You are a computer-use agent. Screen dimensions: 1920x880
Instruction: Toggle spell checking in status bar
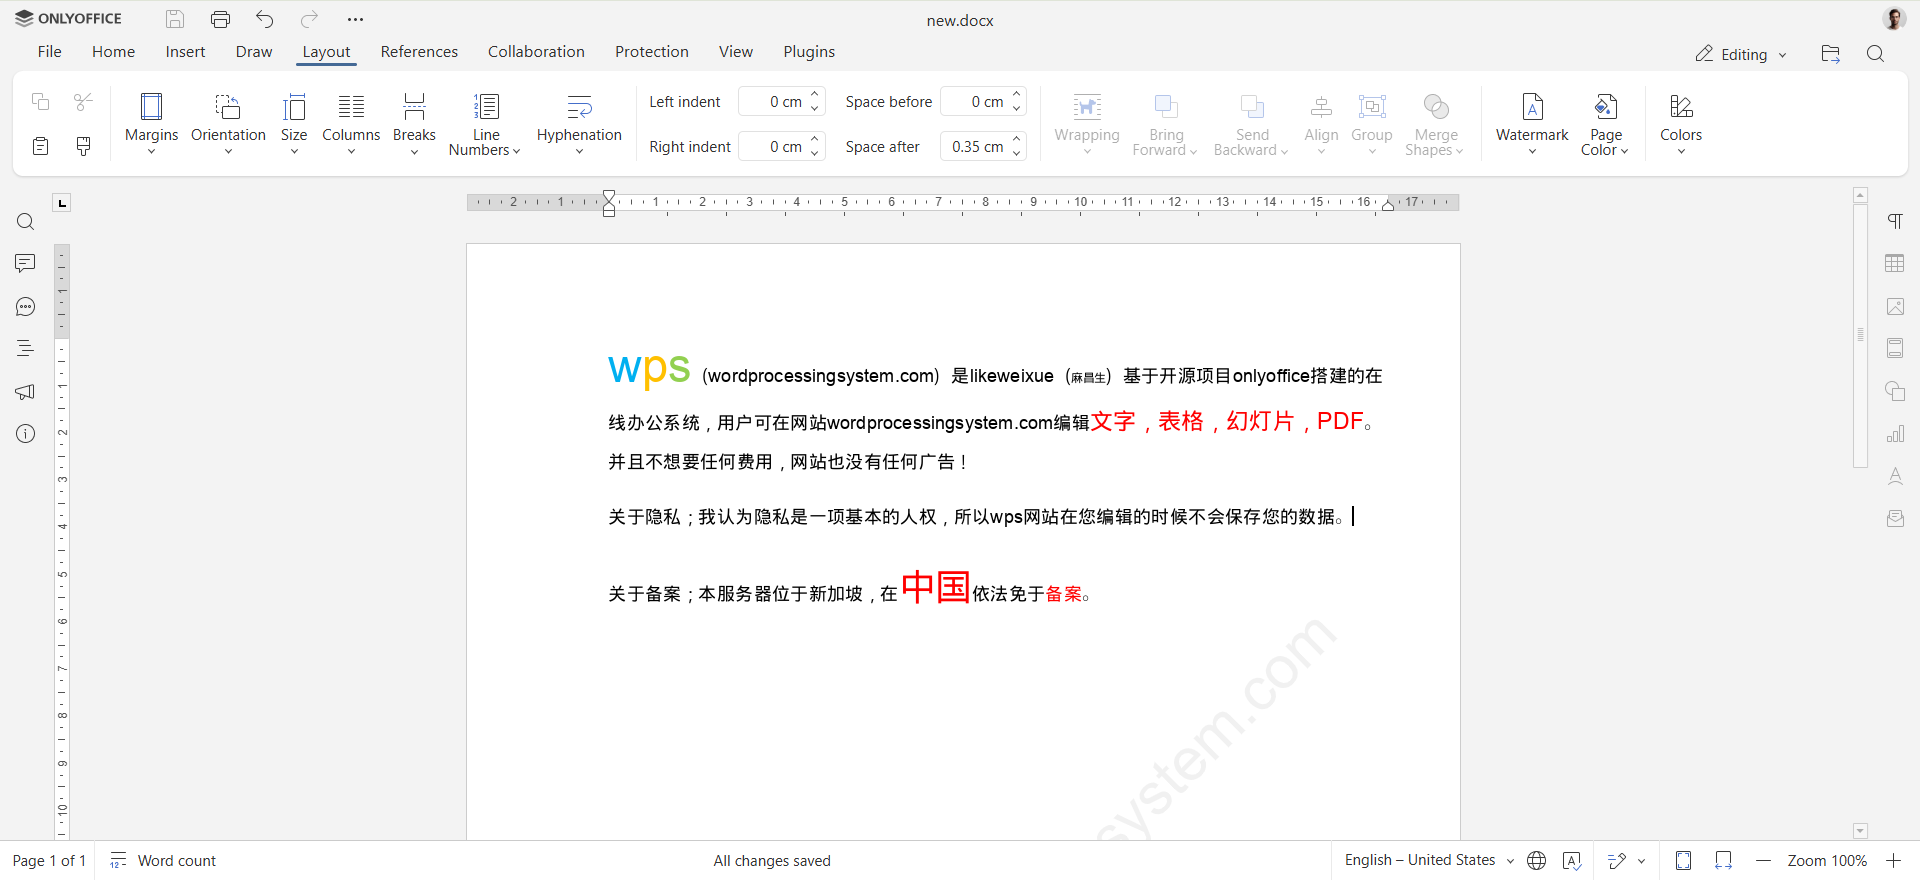coord(1572,860)
